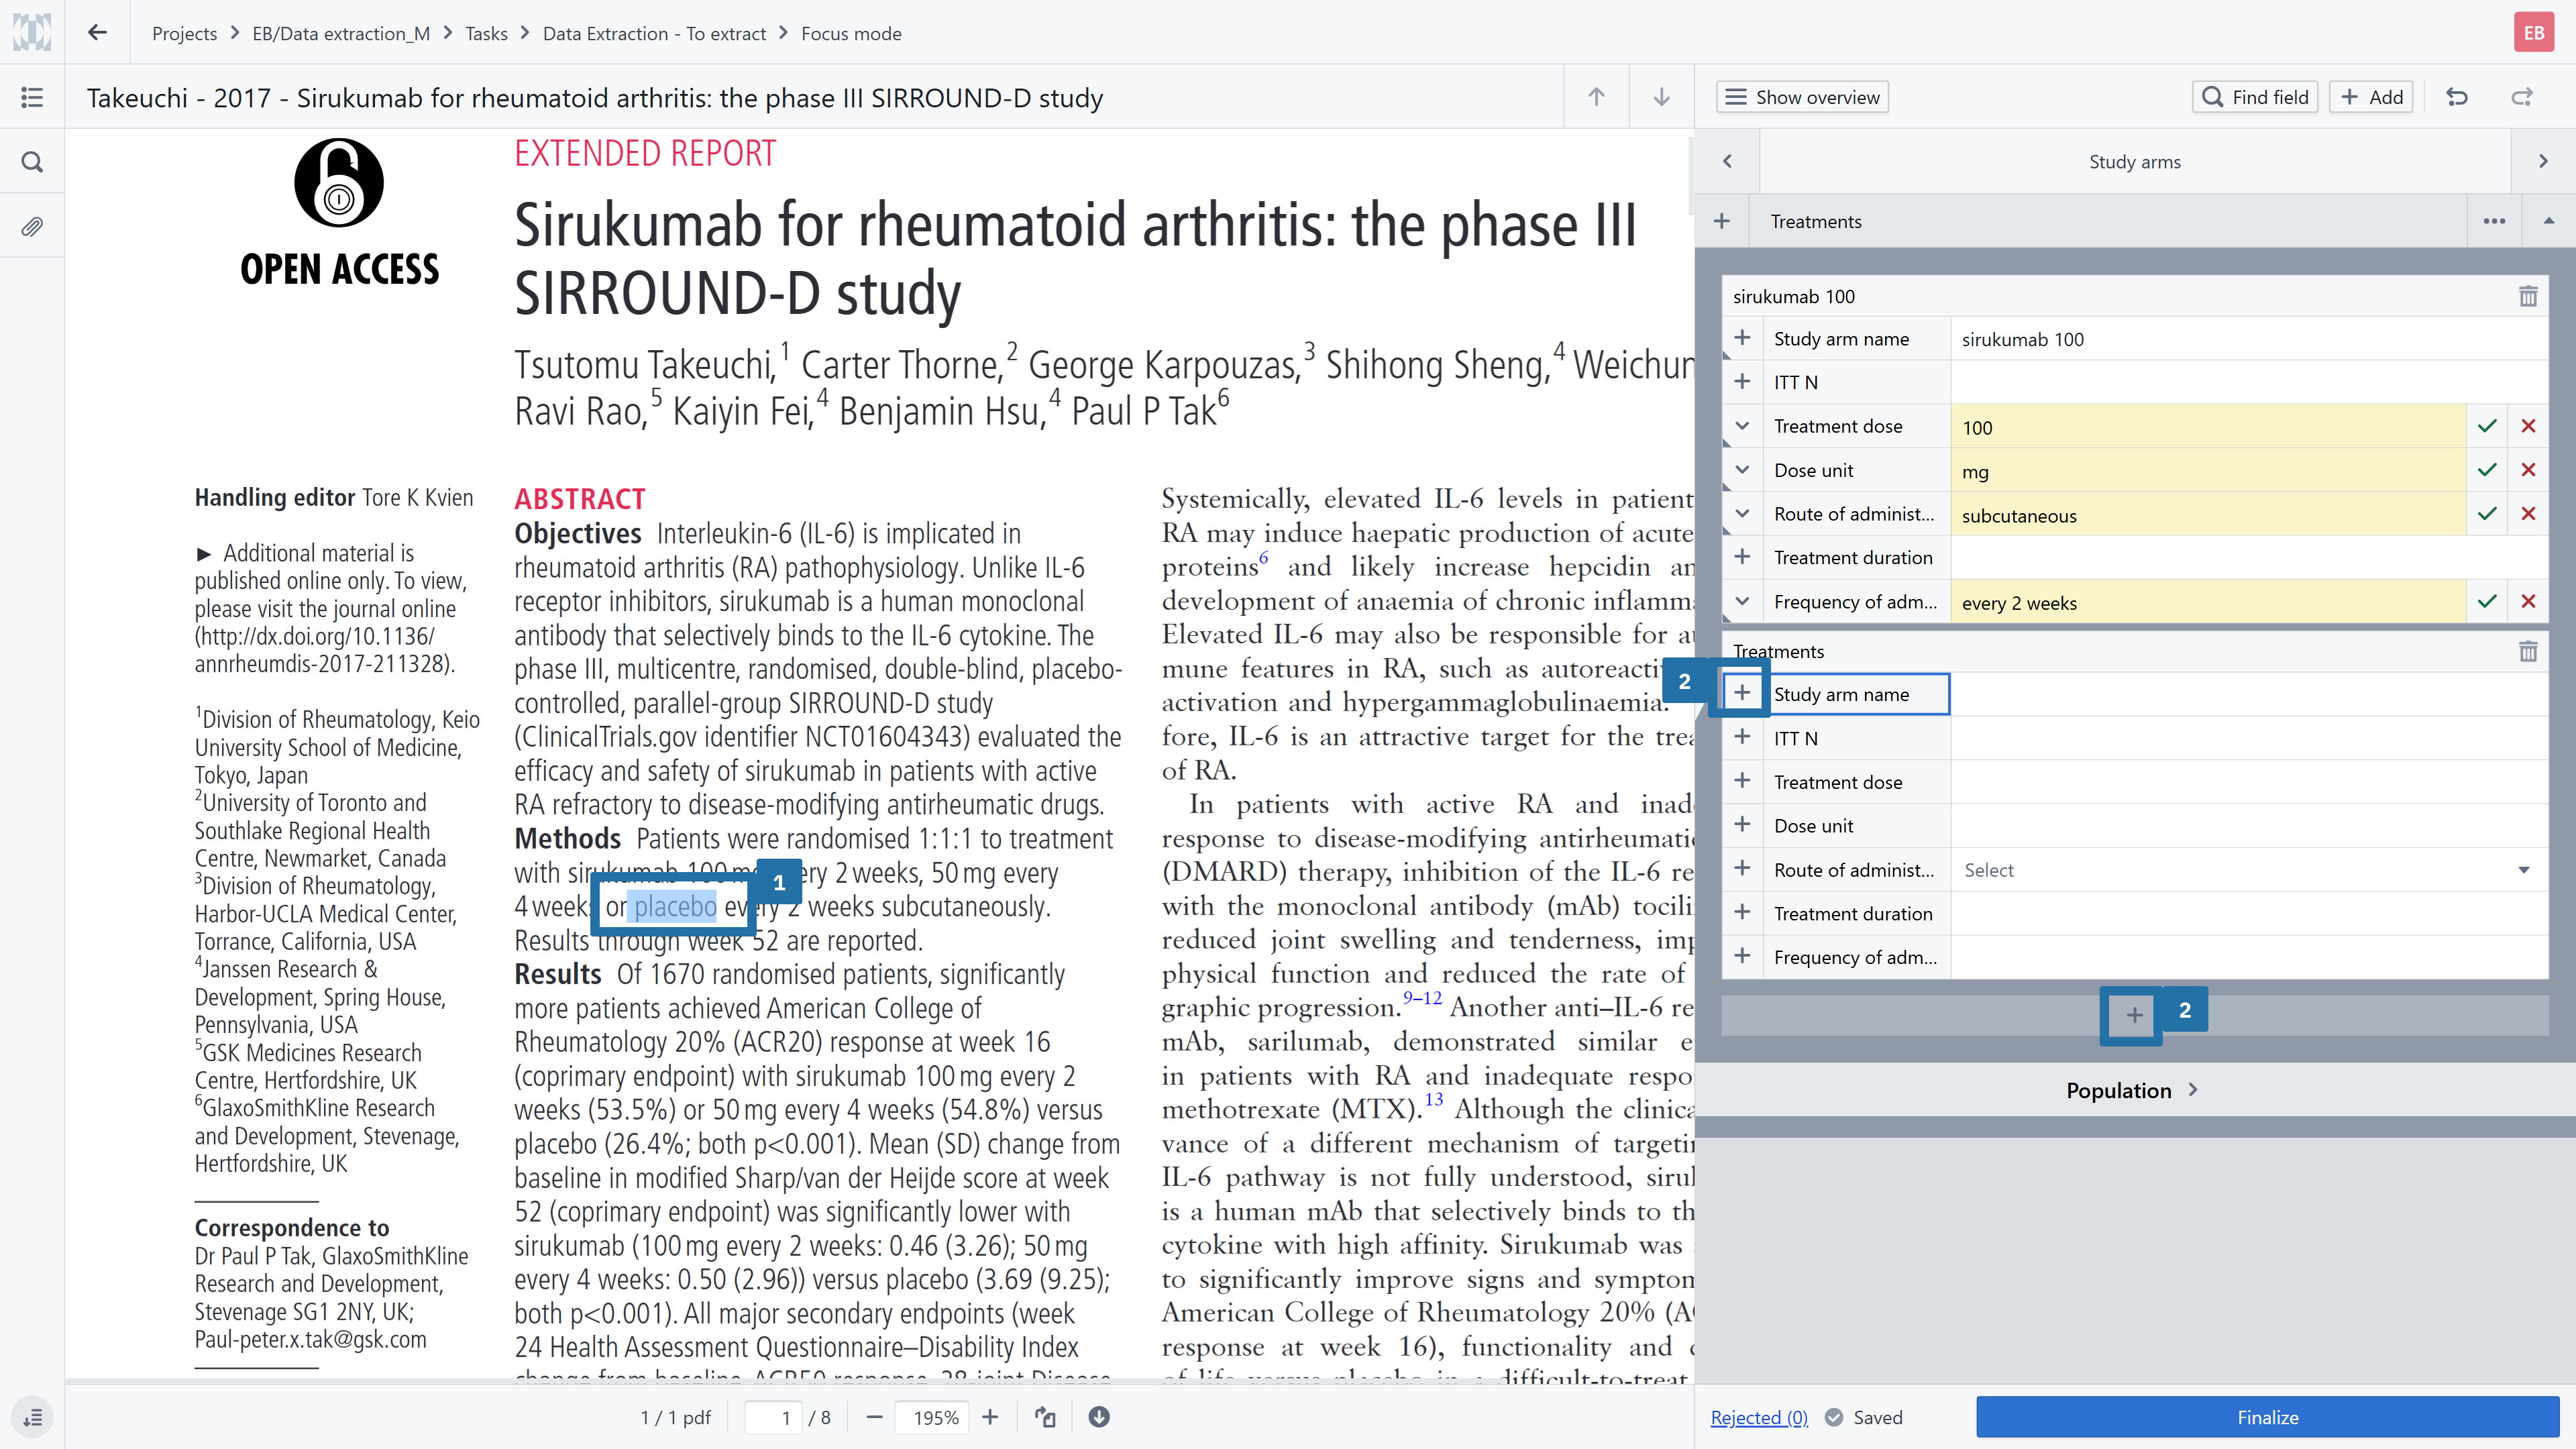
Task: Open the Rejected (0) link
Action: pyautogui.click(x=1758, y=1417)
